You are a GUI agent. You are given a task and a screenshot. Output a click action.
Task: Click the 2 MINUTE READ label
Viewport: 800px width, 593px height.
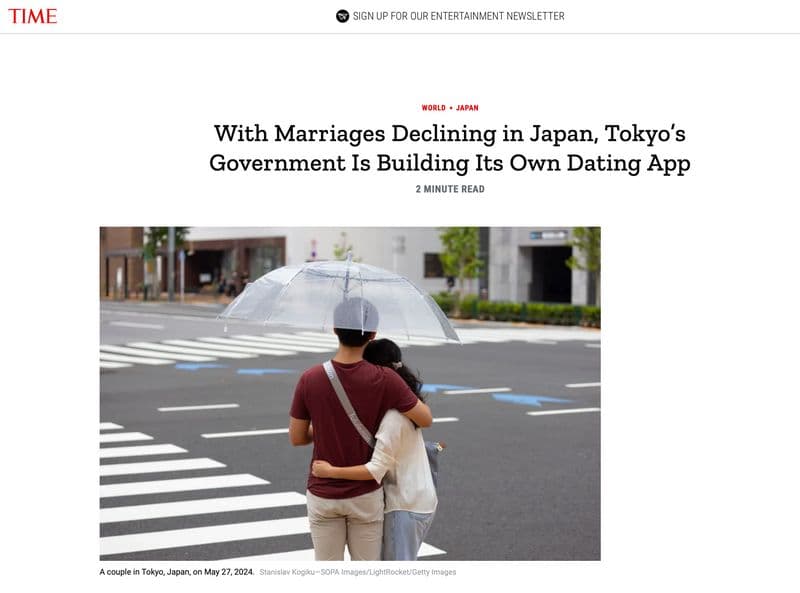(x=449, y=189)
